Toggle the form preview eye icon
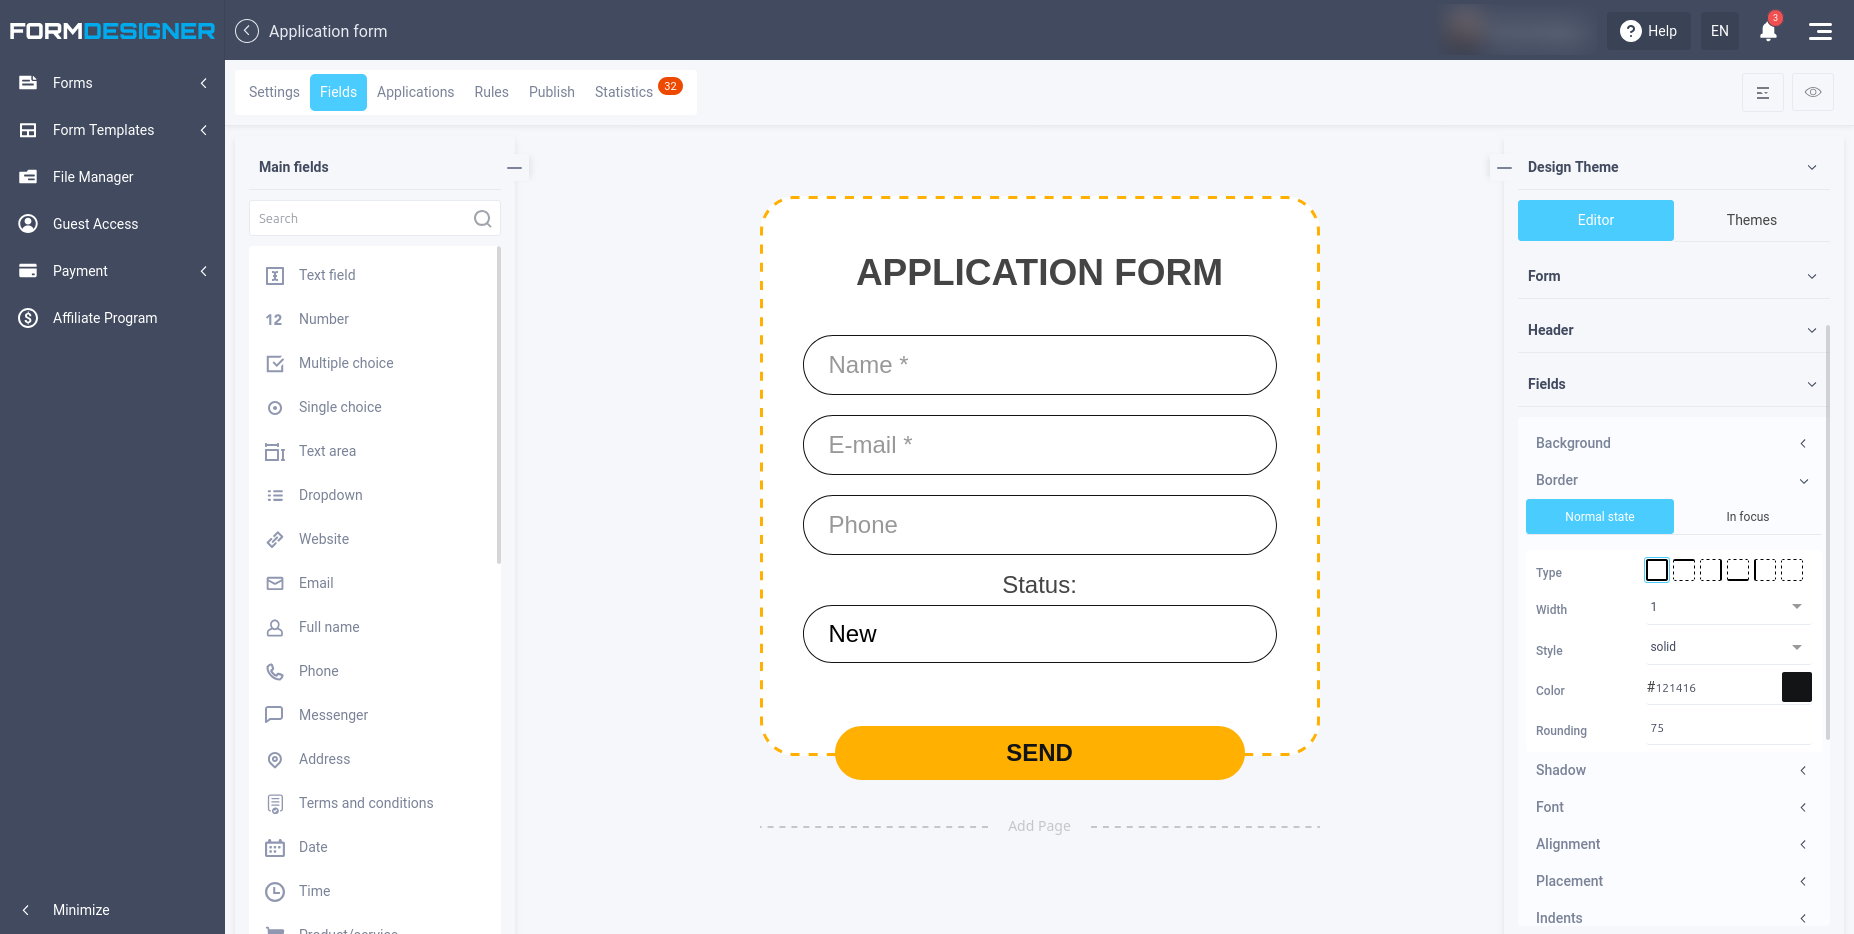 pos(1812,91)
